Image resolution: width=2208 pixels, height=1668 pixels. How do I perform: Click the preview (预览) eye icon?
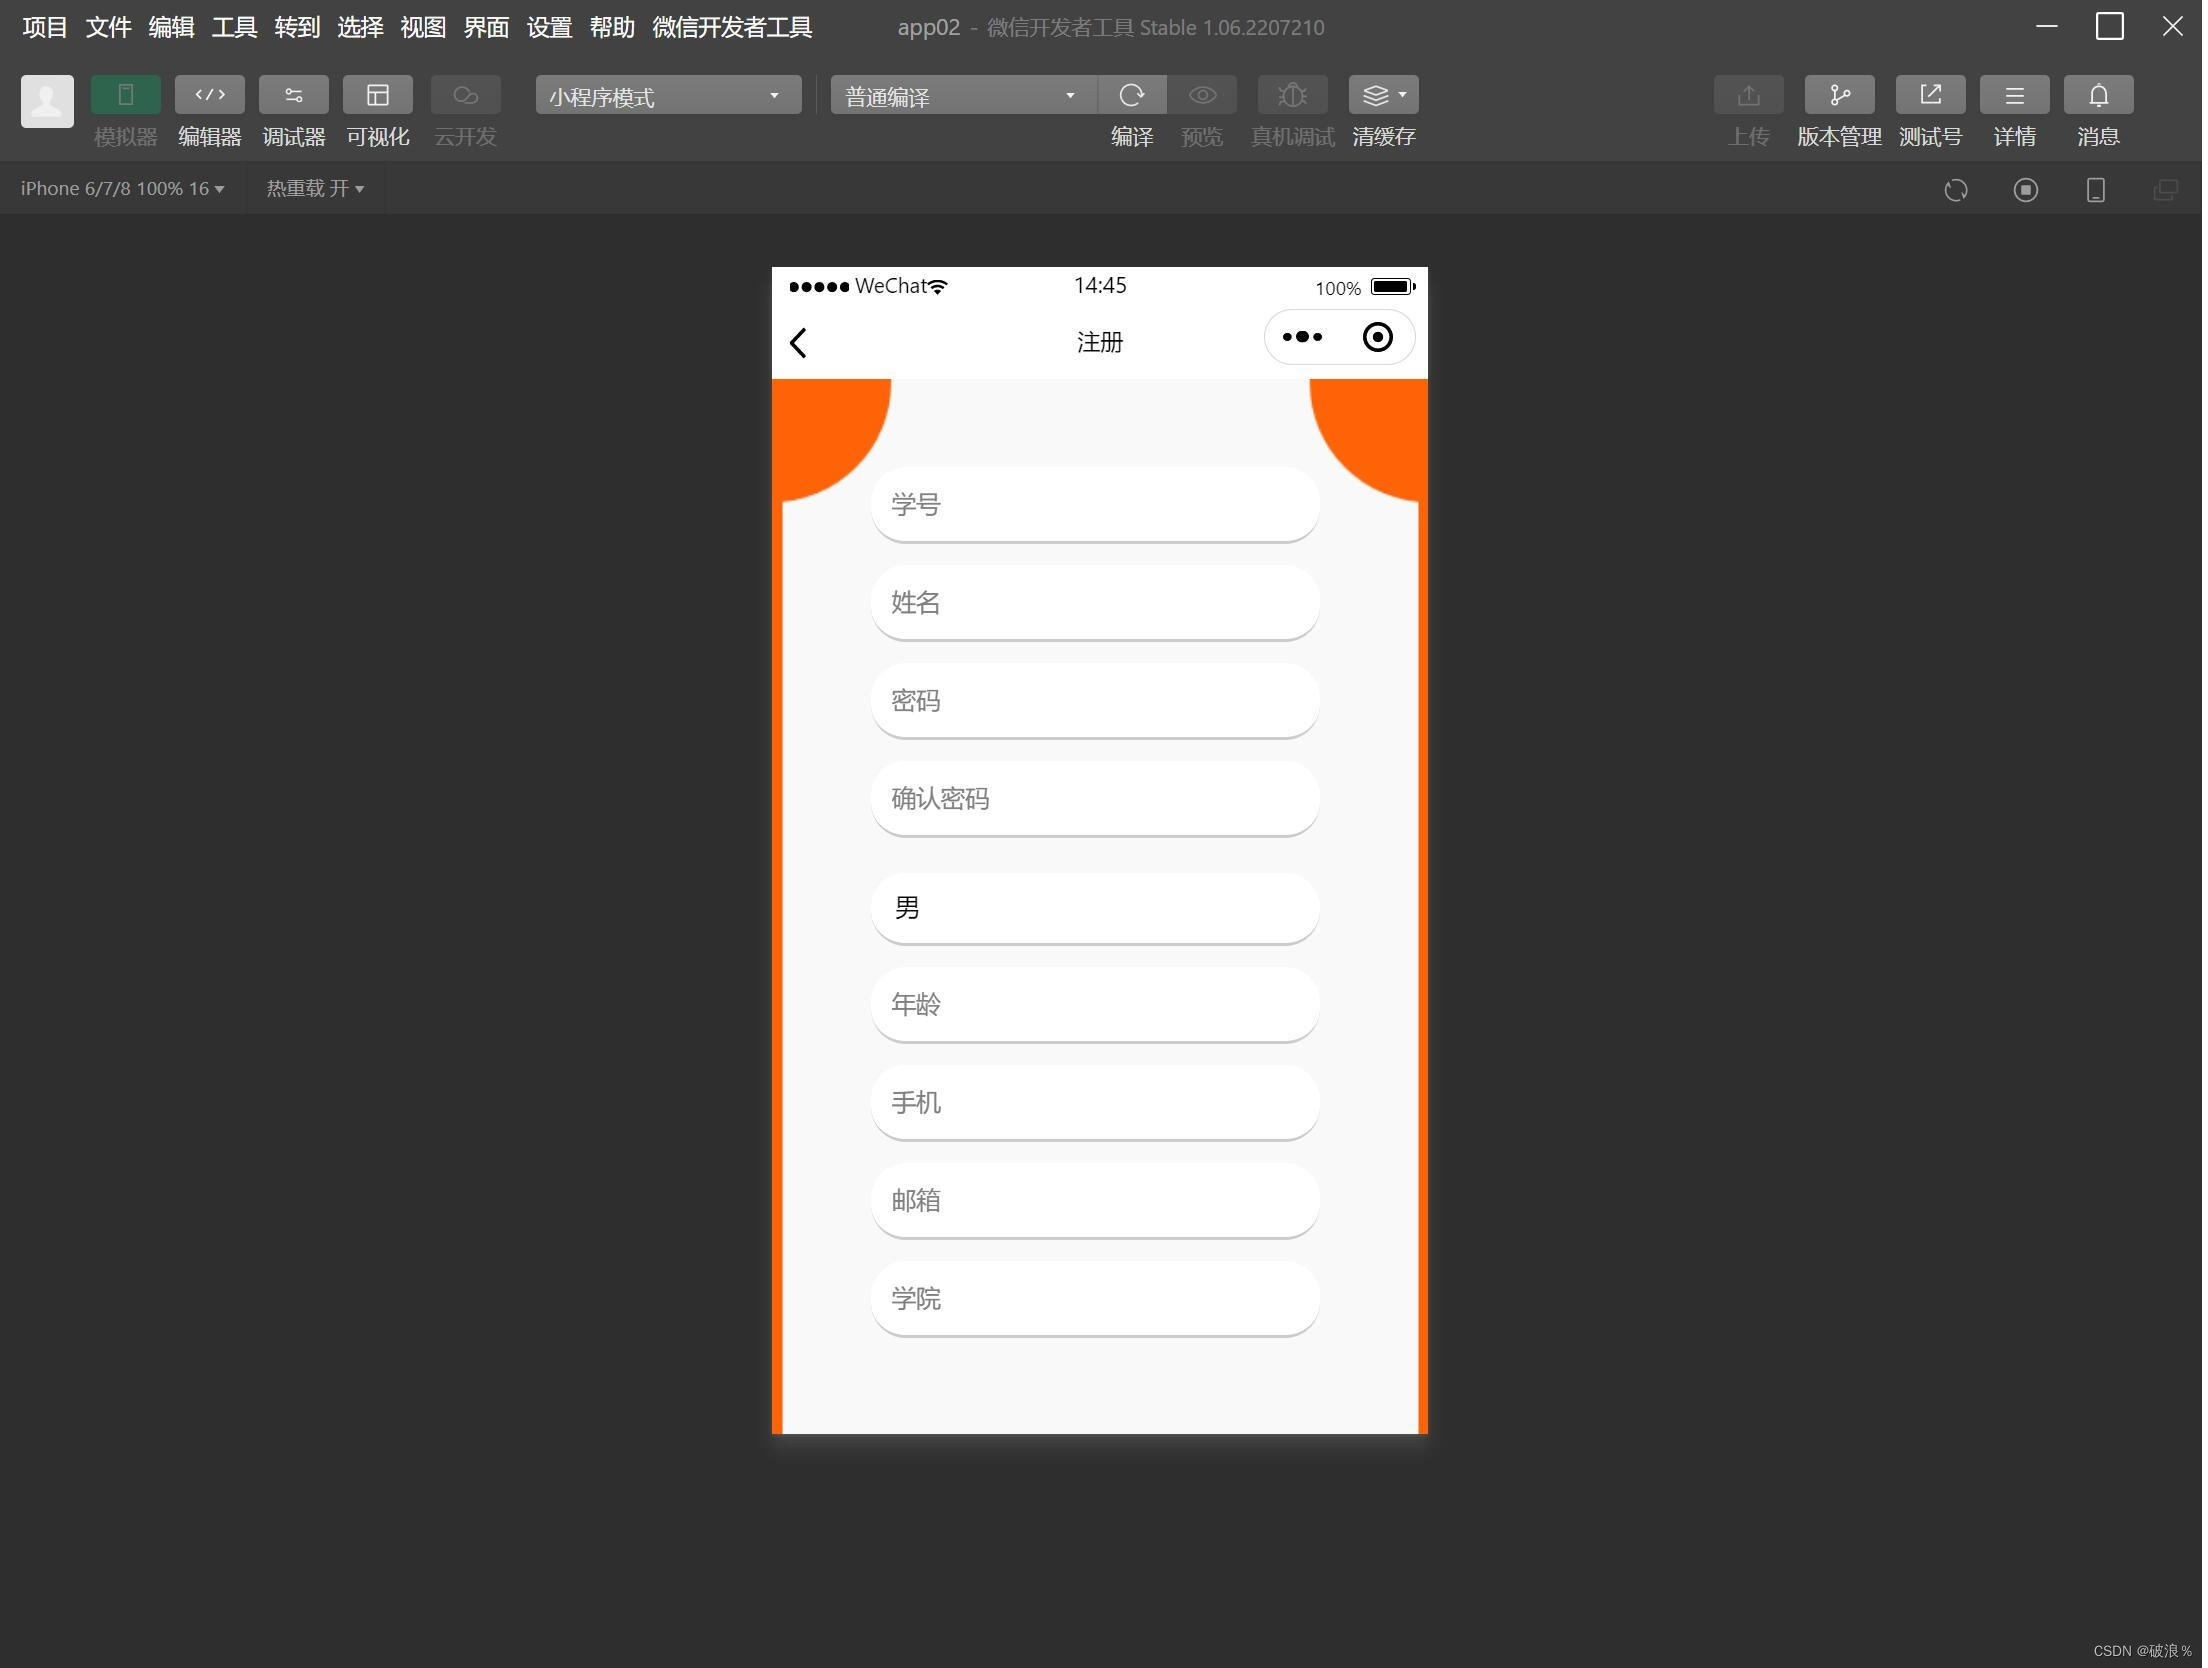1202,95
